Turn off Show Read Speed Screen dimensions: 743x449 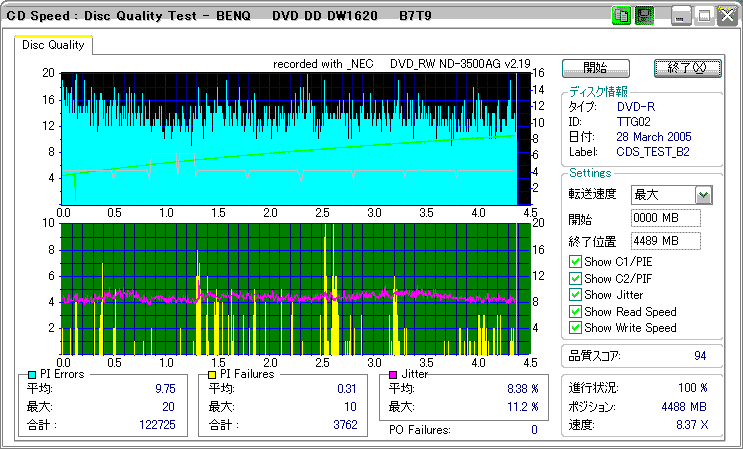575,311
